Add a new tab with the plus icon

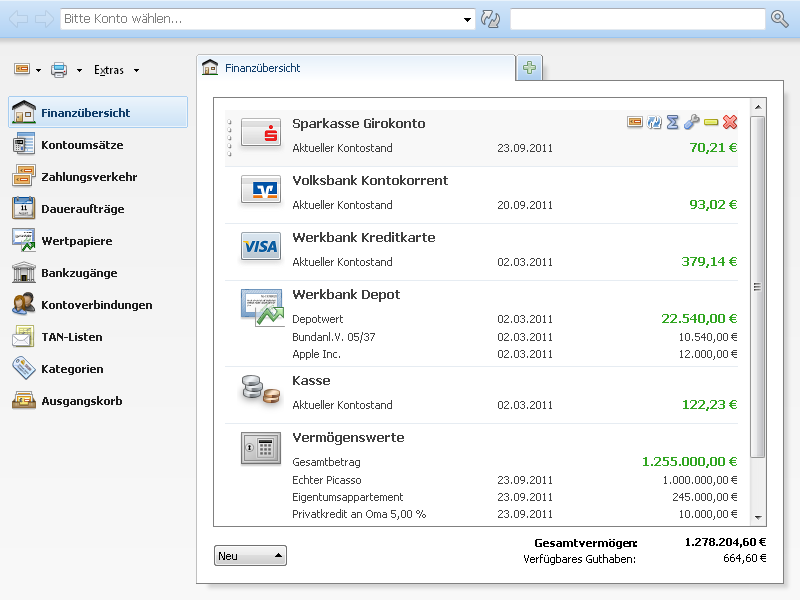(x=530, y=68)
